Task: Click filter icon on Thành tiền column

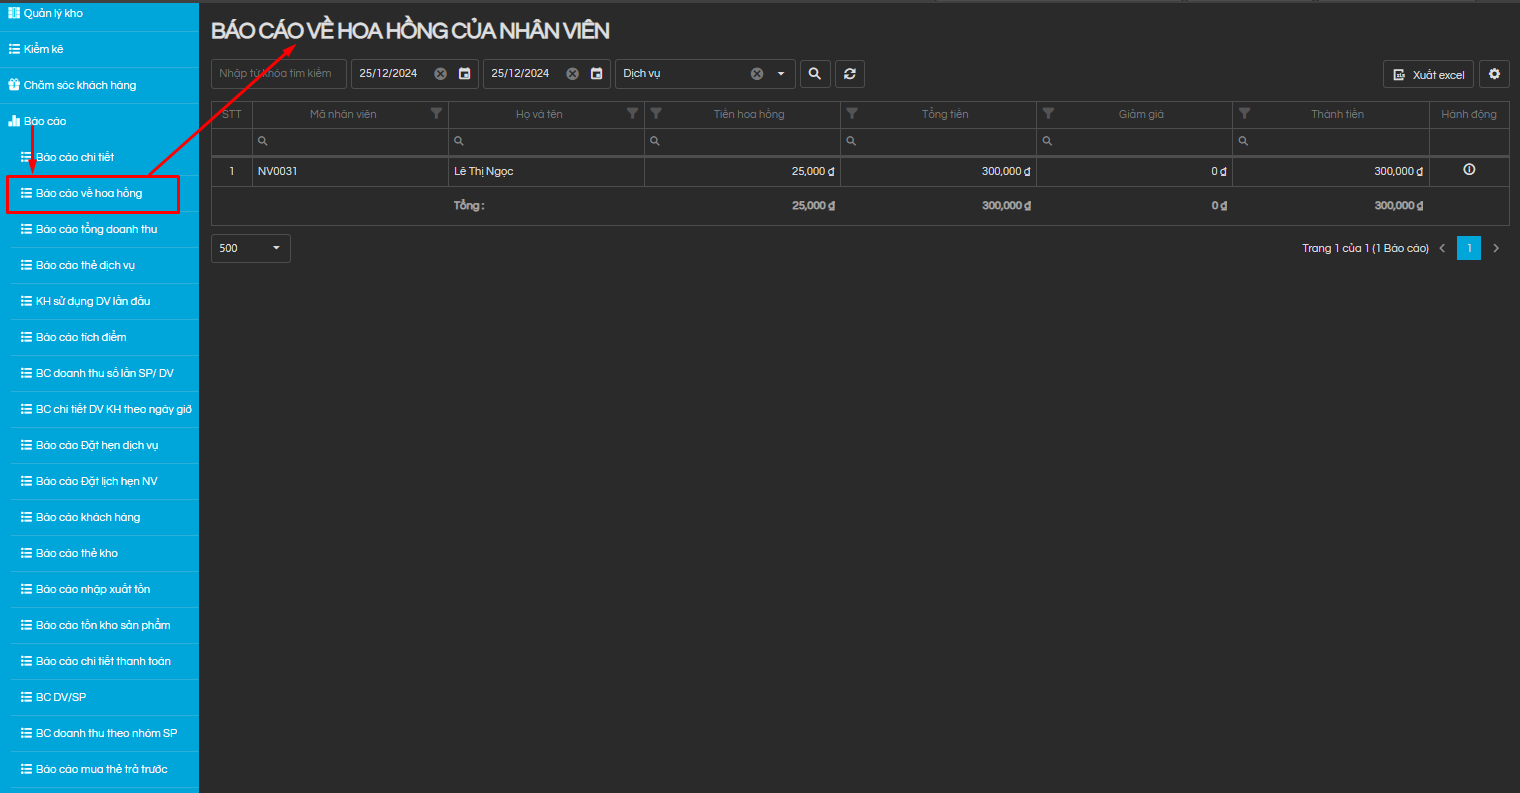Action: pos(1244,114)
